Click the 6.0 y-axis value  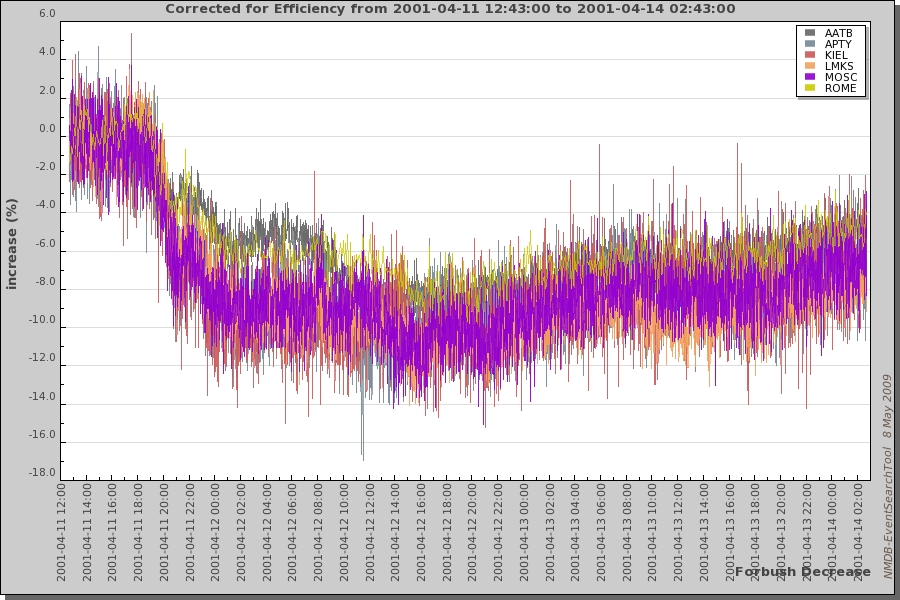point(48,13)
